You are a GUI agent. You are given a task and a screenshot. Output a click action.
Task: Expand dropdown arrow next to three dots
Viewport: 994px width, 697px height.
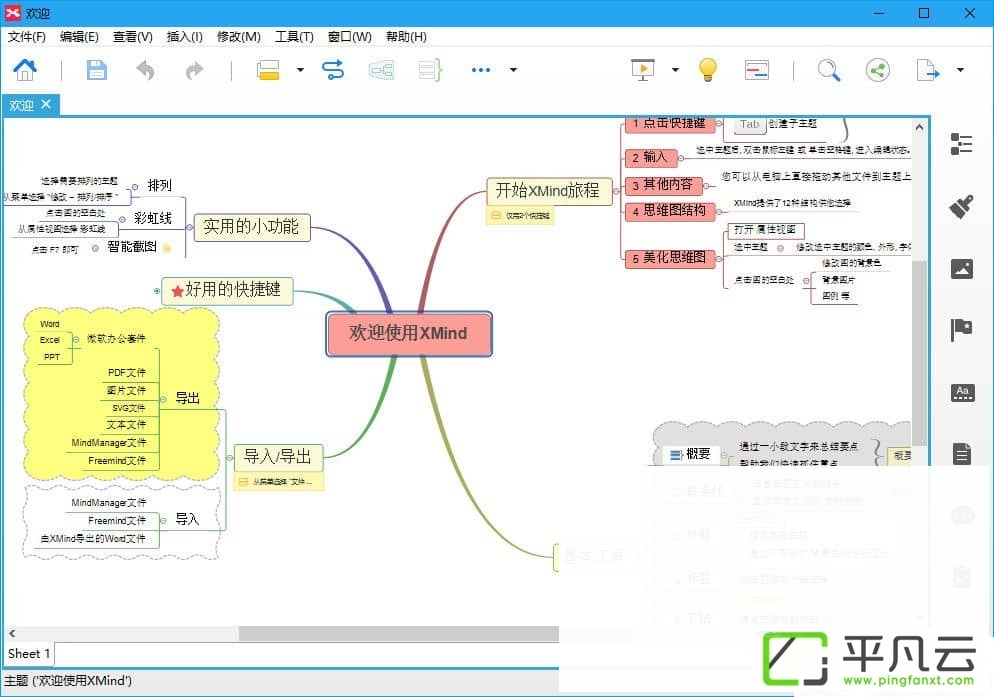513,70
